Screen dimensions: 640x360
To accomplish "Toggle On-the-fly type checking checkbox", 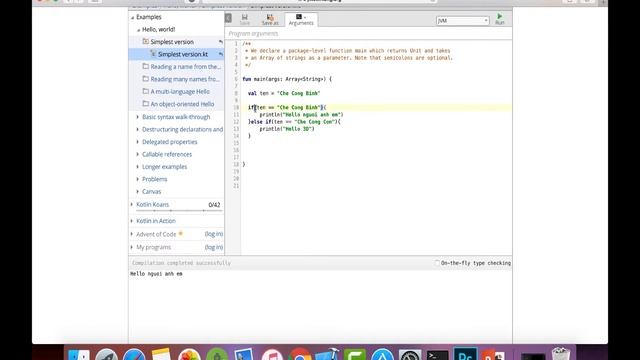I will coord(437,263).
